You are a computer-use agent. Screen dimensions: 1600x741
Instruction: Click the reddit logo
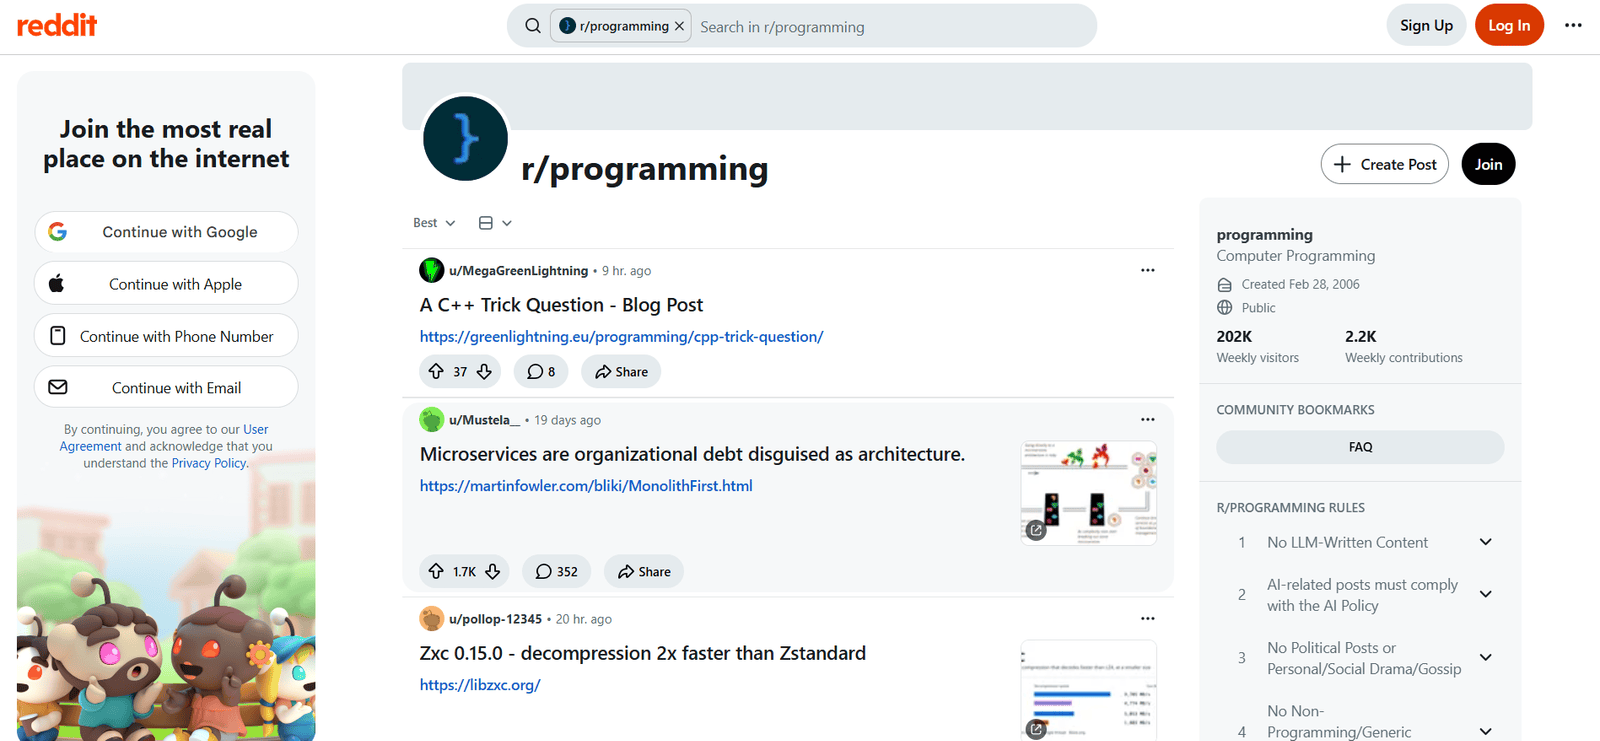(x=57, y=25)
